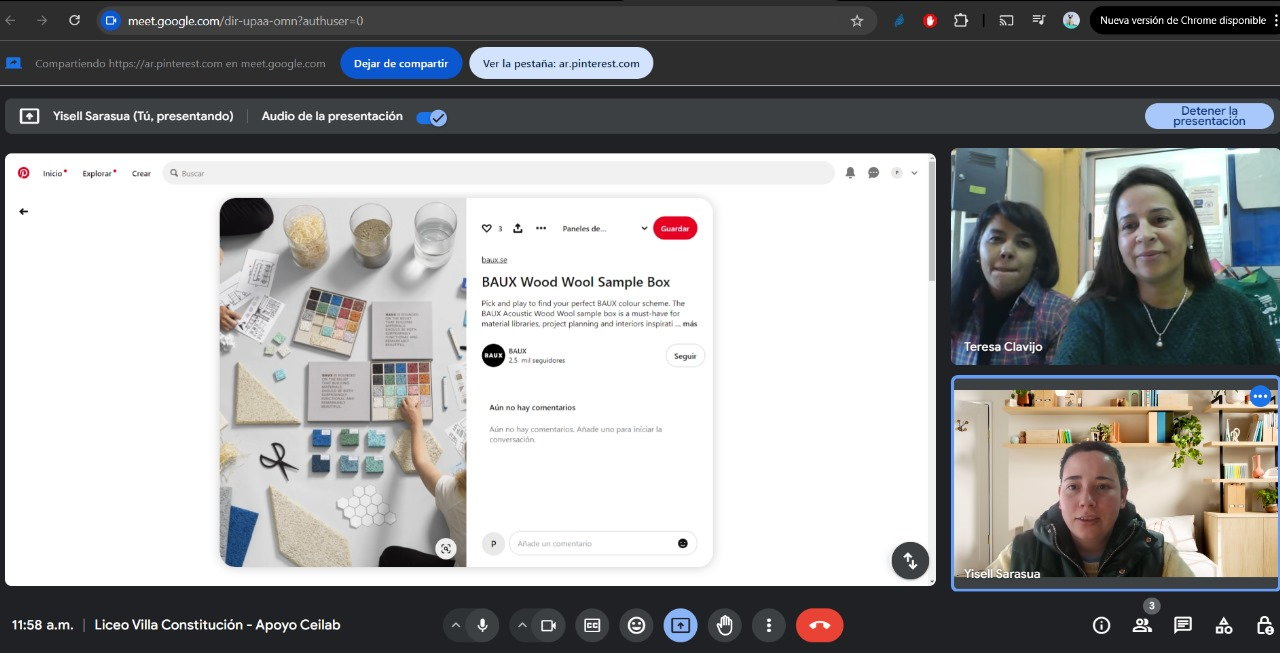The width and height of the screenshot is (1280, 653).
Task: Click the camera indicator in address bar
Action: tap(111, 20)
